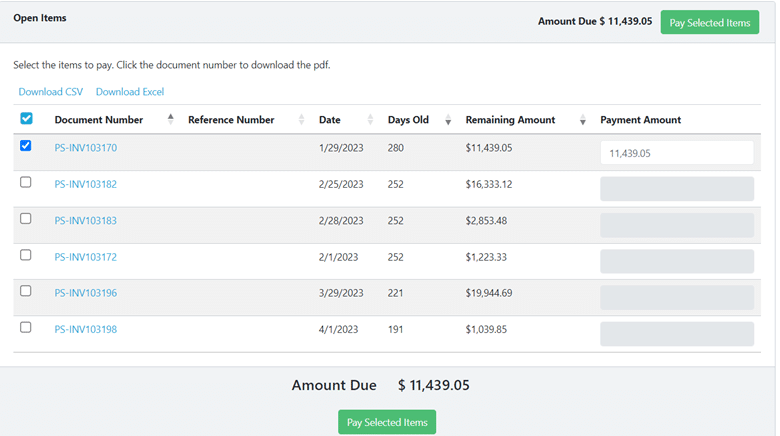Click the payment field in PS-INV103198 row
The height and width of the screenshot is (436, 780).
[x=677, y=334]
